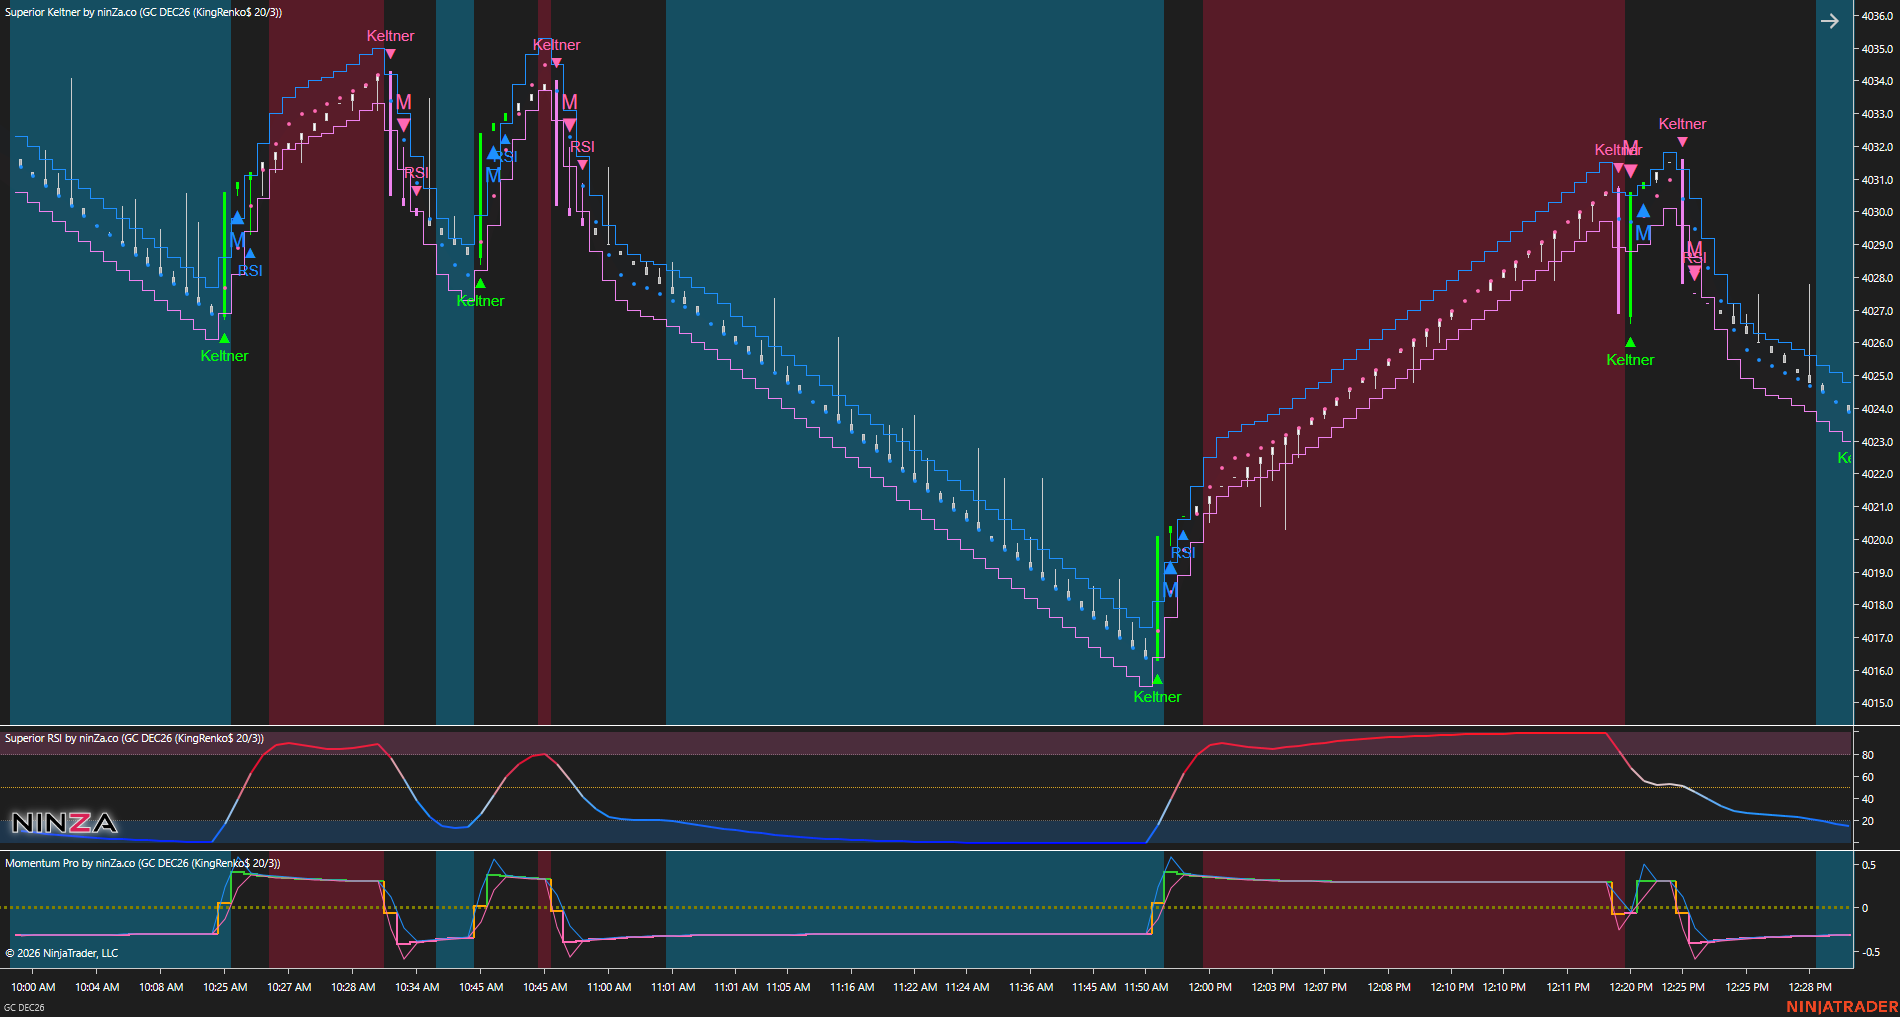Click the -0.5 value on Momentum axis
Viewport: 1900px width, 1017px height.
click(1869, 952)
